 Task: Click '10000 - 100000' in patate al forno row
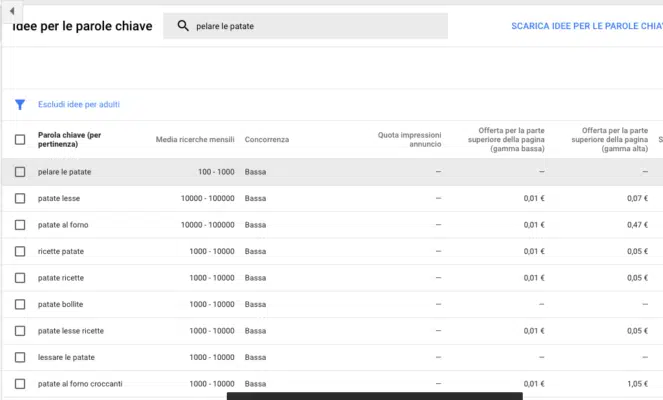(x=208, y=225)
